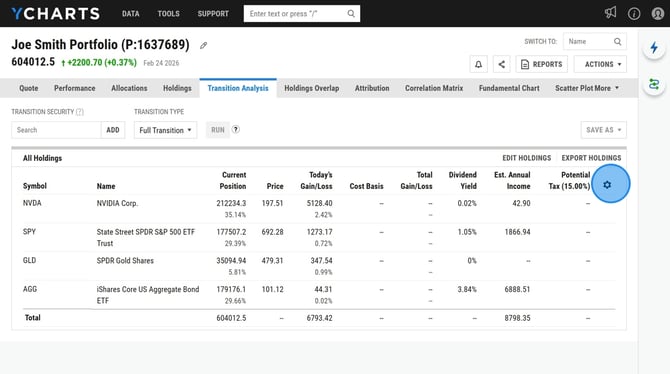Click the AGG symbol
670x374 pixels.
pos(30,289)
